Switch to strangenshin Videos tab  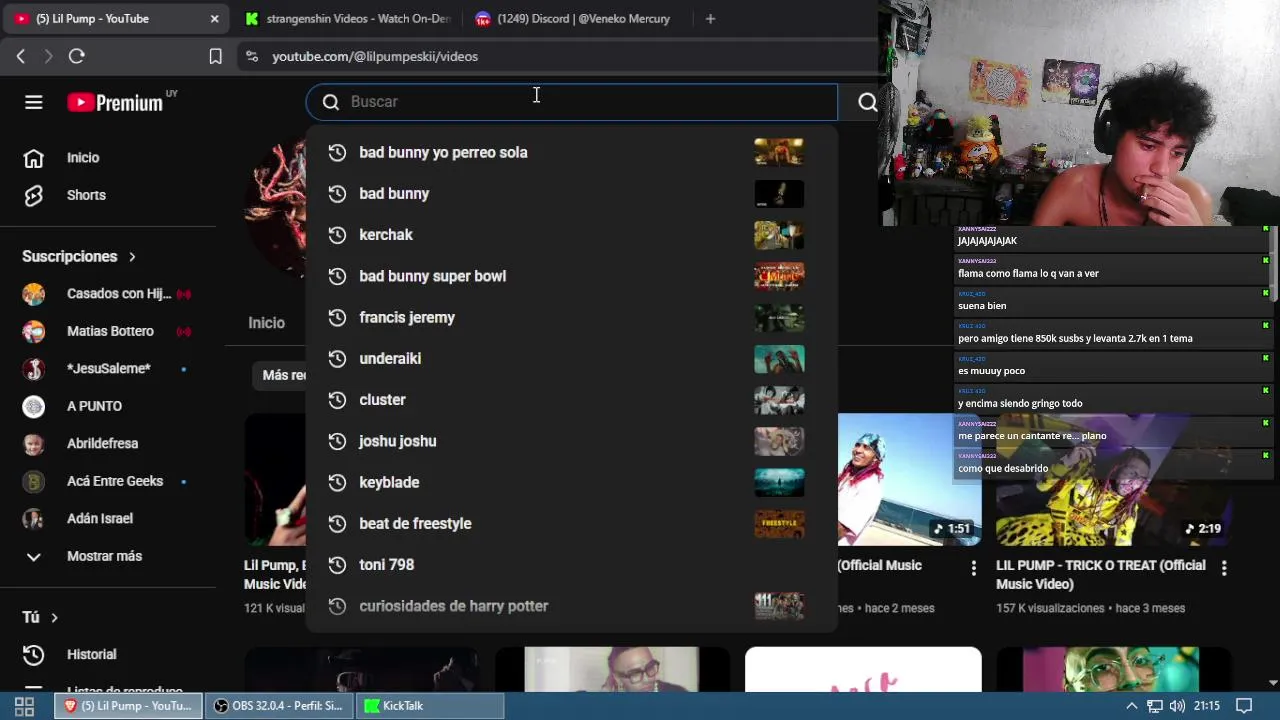[347, 19]
